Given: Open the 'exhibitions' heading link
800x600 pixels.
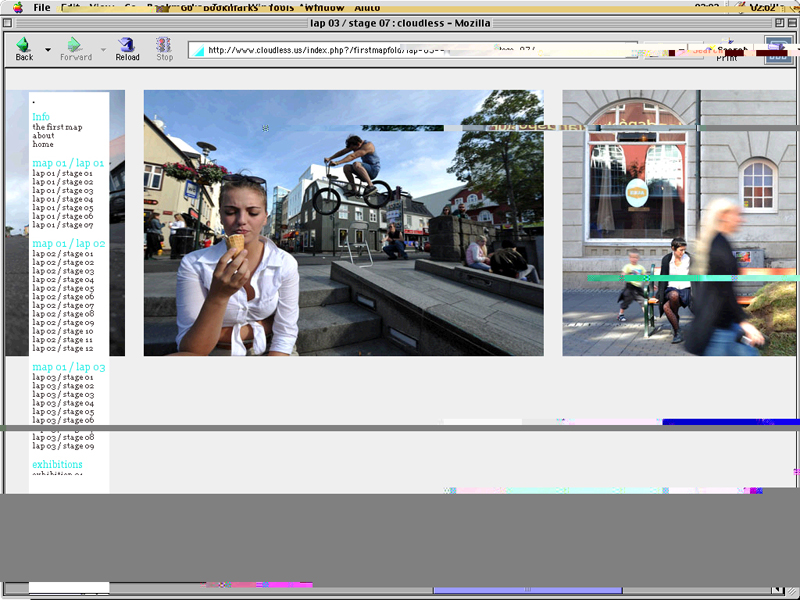Looking at the screenshot, I should pyautogui.click(x=57, y=464).
